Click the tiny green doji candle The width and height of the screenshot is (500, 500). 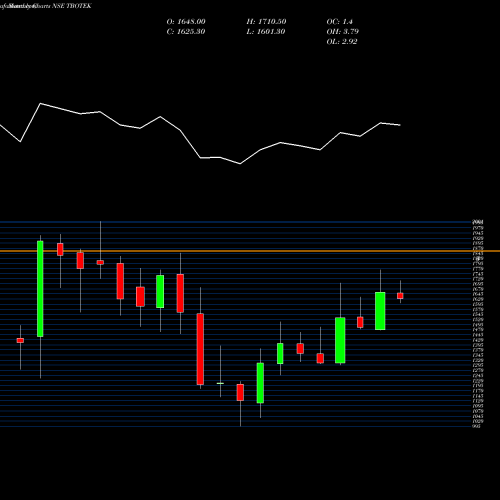point(220,383)
